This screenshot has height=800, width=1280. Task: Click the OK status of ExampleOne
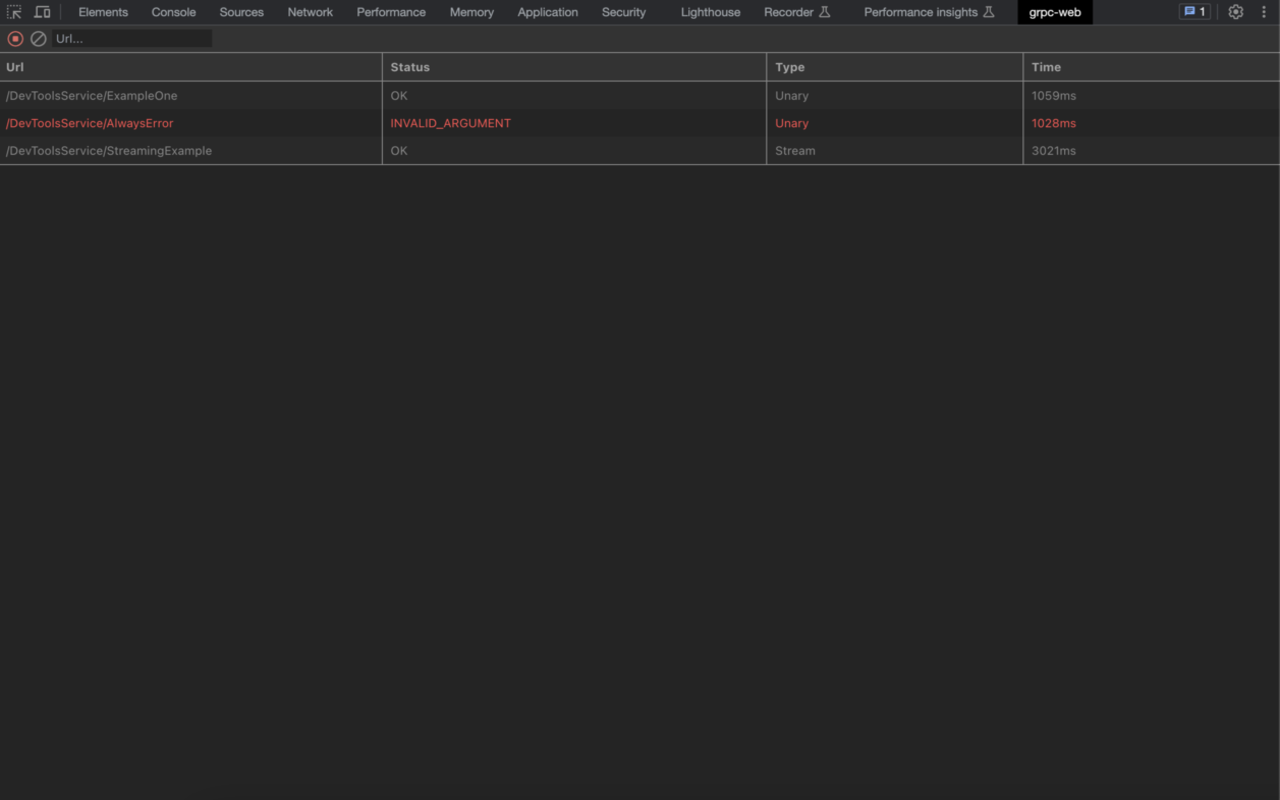click(x=399, y=96)
